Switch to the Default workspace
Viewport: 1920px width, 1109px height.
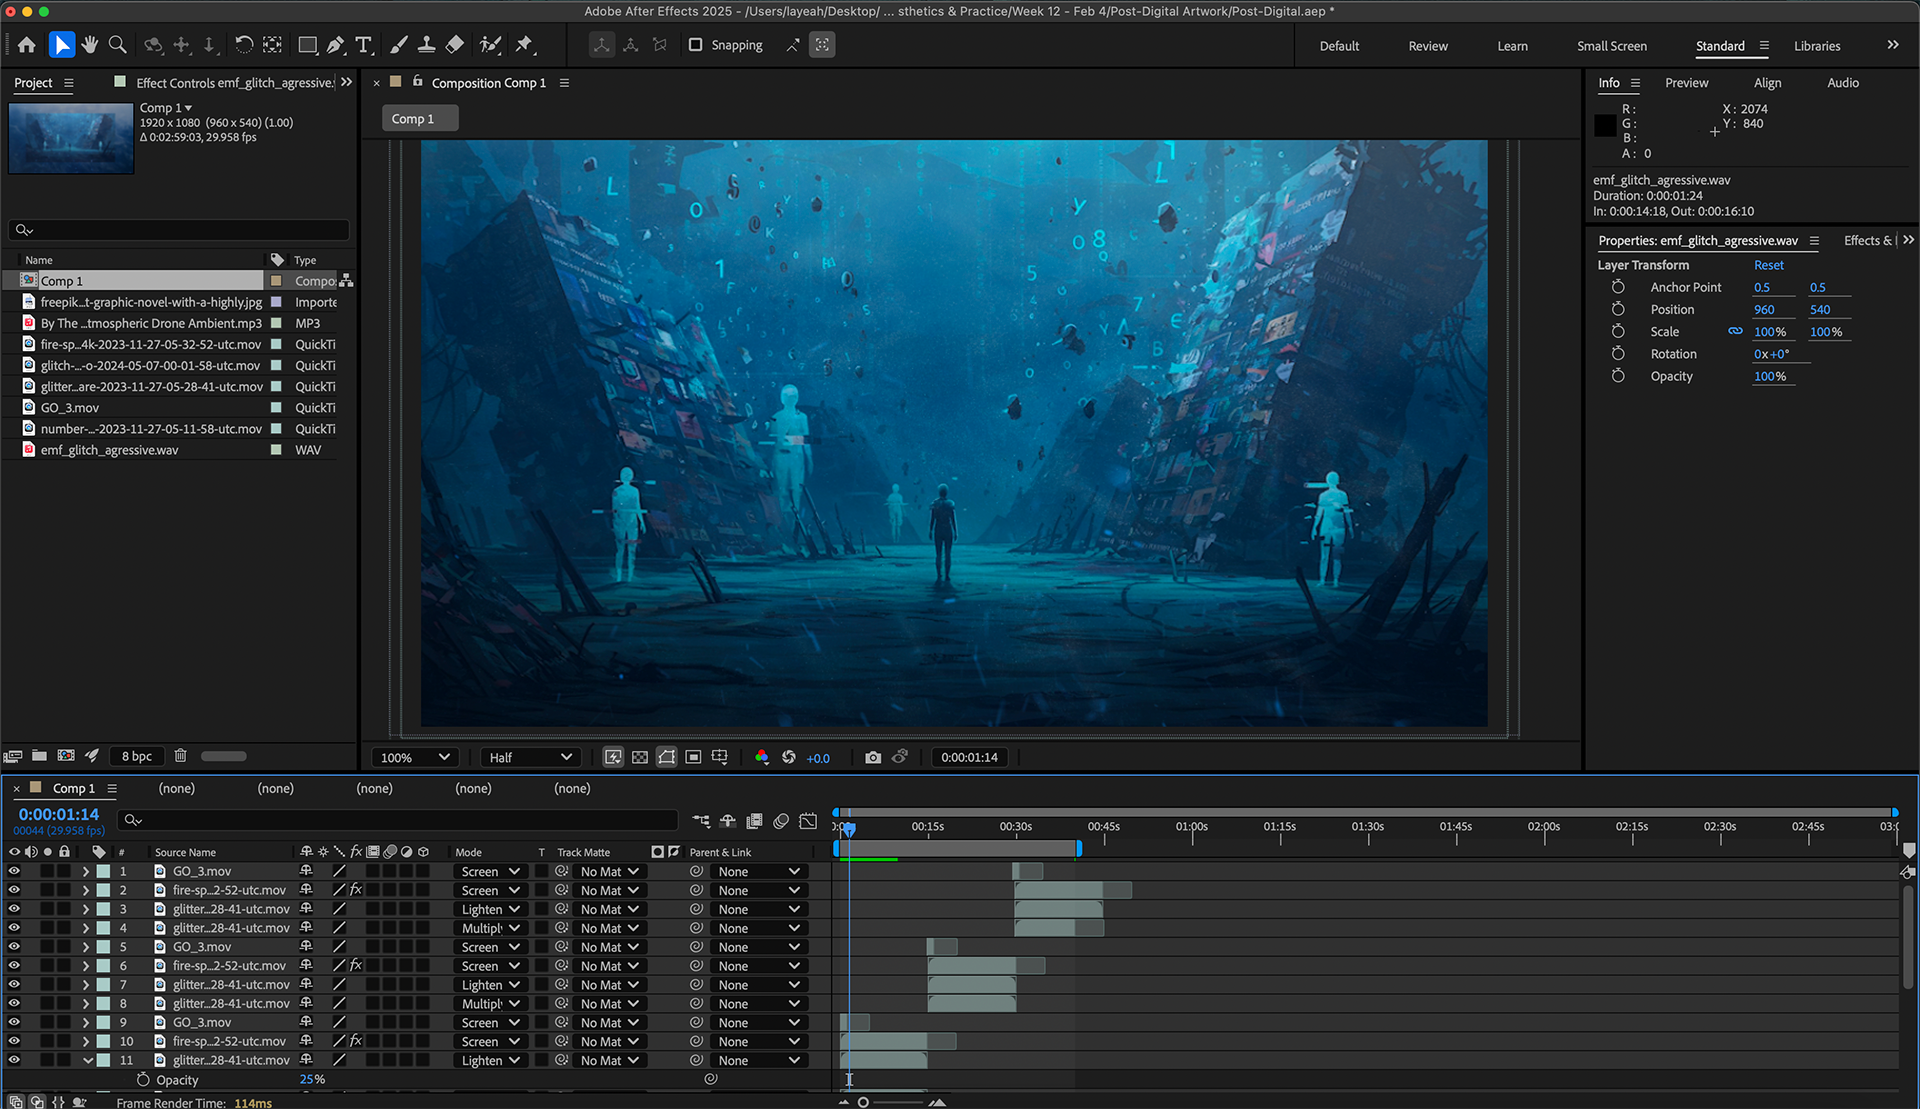pos(1339,46)
